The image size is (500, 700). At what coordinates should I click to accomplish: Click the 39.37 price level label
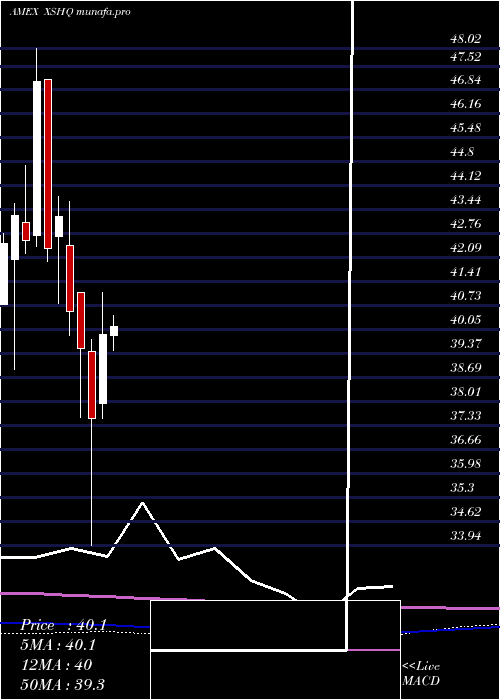click(x=466, y=344)
